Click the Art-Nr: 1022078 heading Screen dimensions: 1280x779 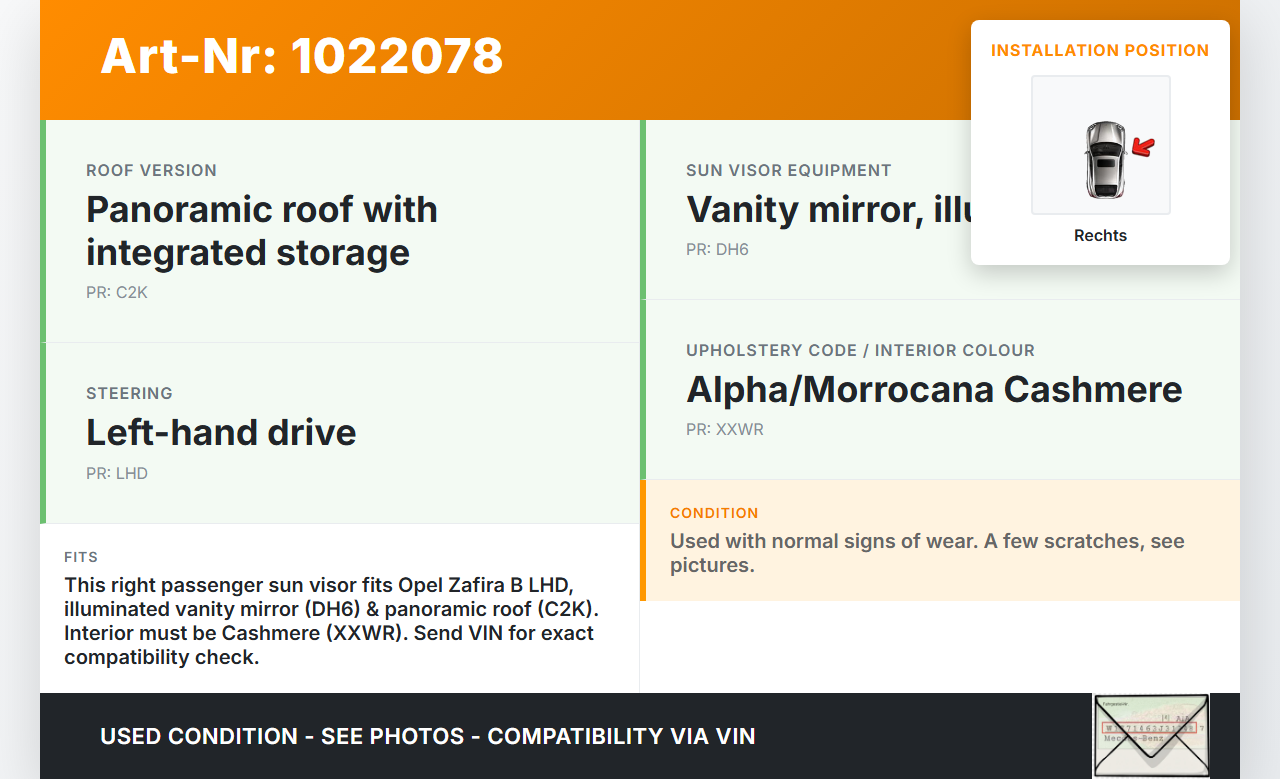point(301,56)
